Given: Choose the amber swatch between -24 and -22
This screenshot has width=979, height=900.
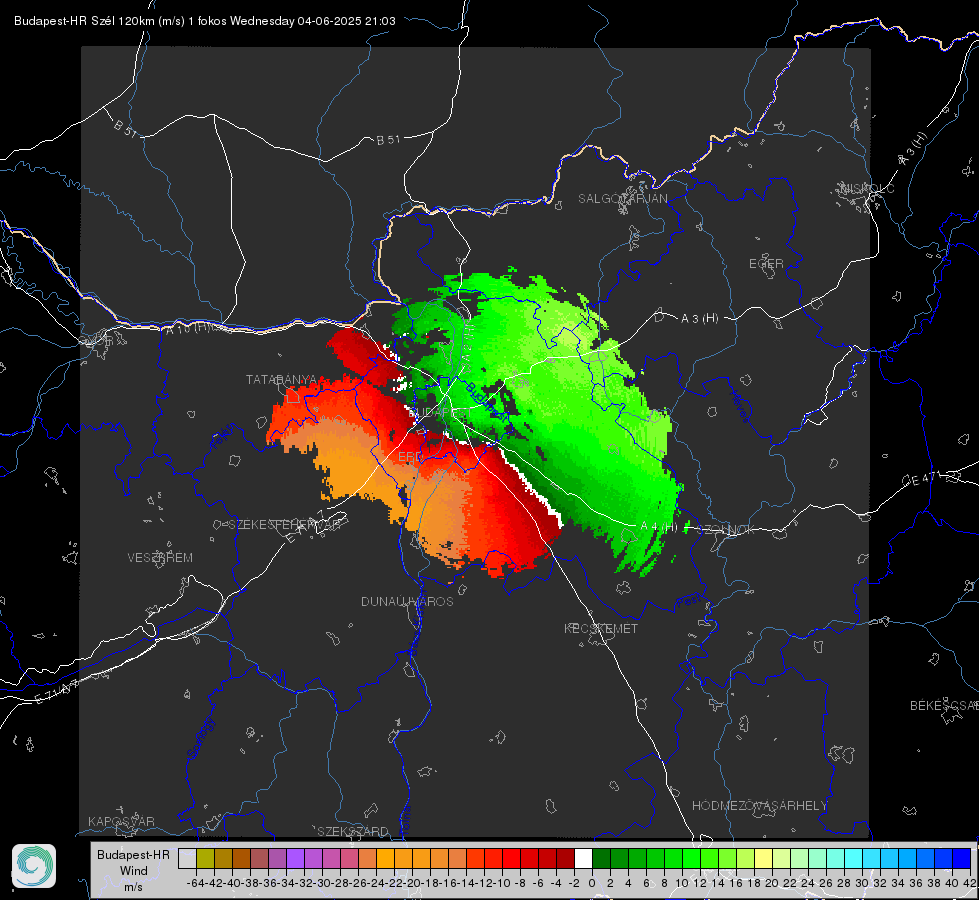Looking at the screenshot, I should pos(385,858).
